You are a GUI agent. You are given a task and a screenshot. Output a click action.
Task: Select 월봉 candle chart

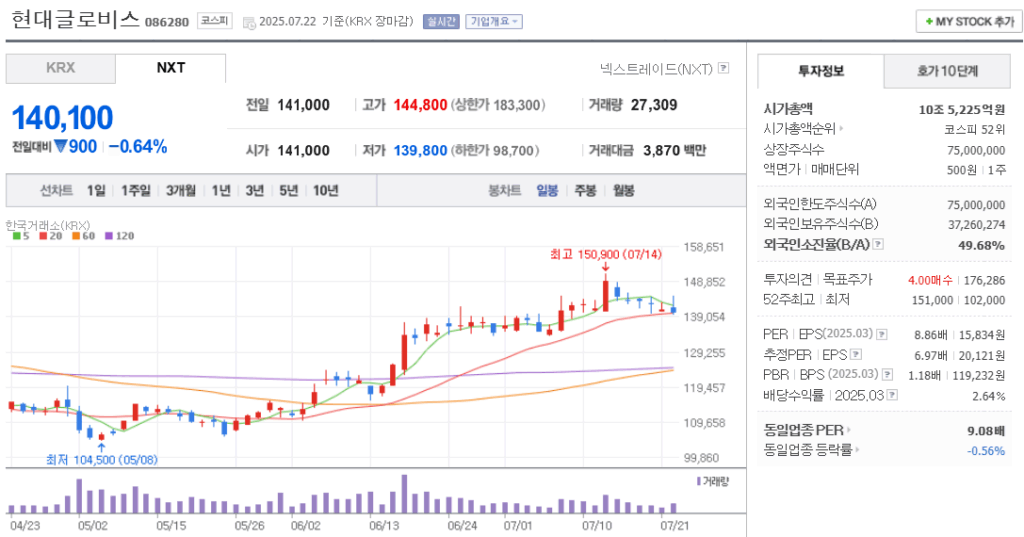624,191
